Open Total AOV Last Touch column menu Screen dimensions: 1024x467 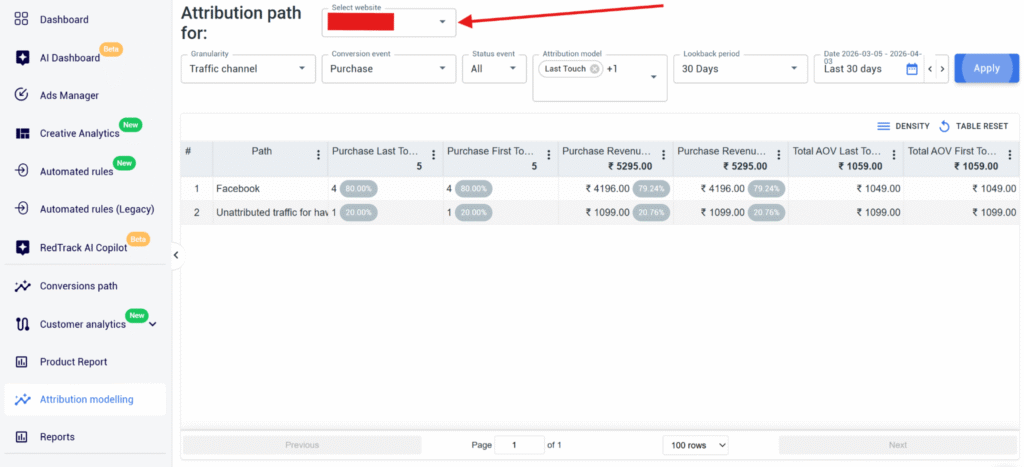click(x=893, y=155)
